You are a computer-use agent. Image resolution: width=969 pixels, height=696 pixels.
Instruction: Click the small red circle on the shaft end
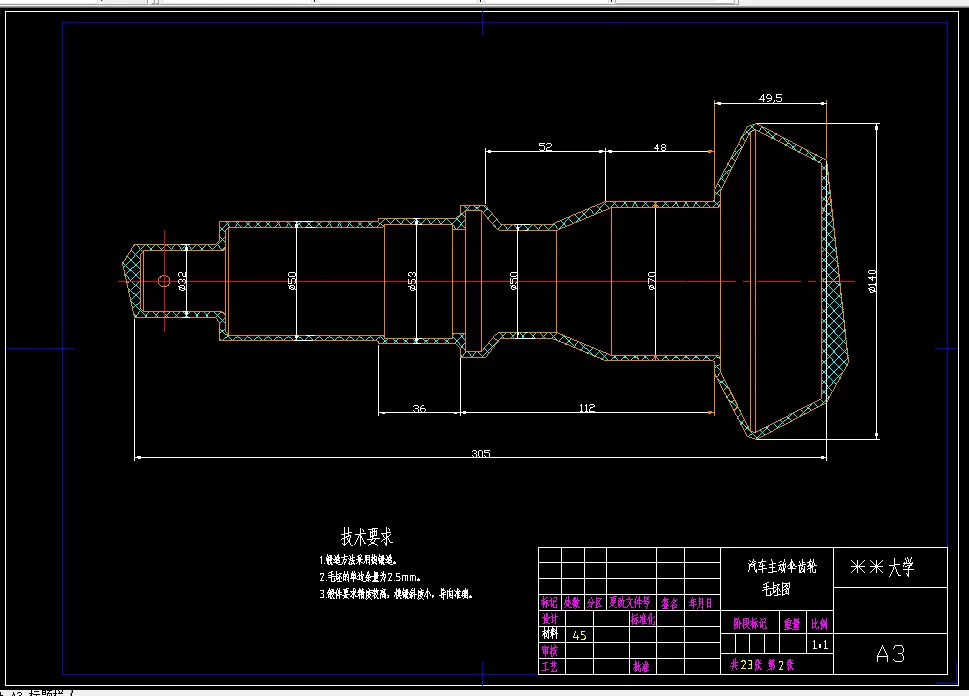pos(164,281)
